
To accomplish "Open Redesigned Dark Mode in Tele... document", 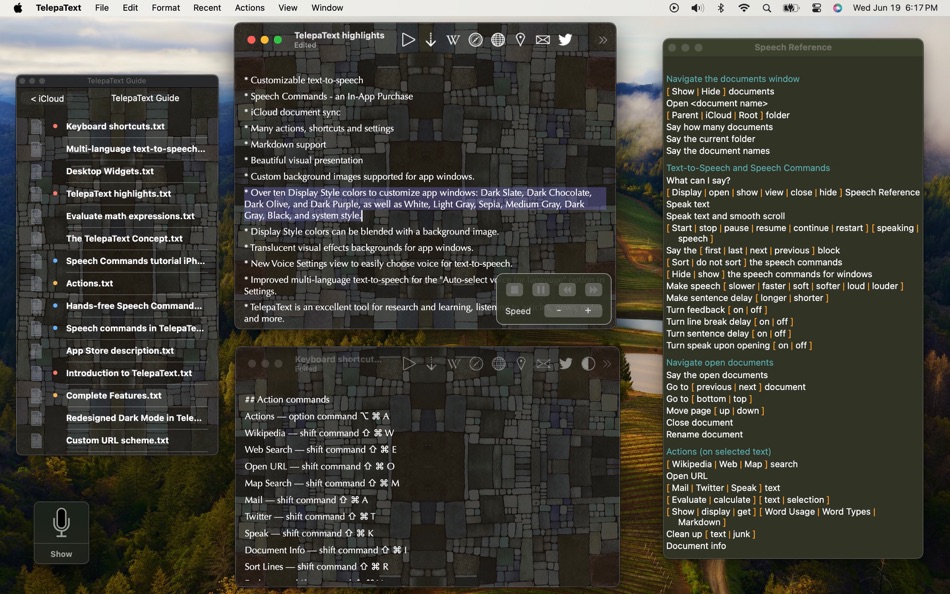I will pos(134,418).
